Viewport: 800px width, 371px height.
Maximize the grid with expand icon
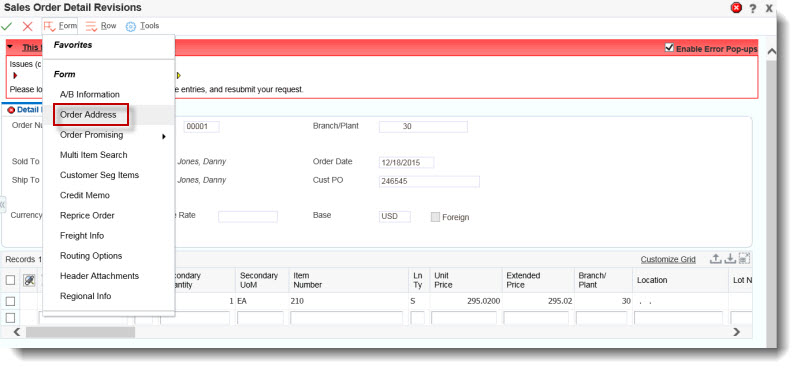point(744,259)
